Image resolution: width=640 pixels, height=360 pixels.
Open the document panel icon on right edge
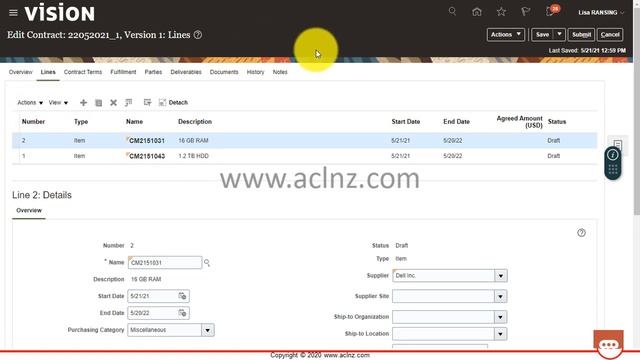point(618,144)
